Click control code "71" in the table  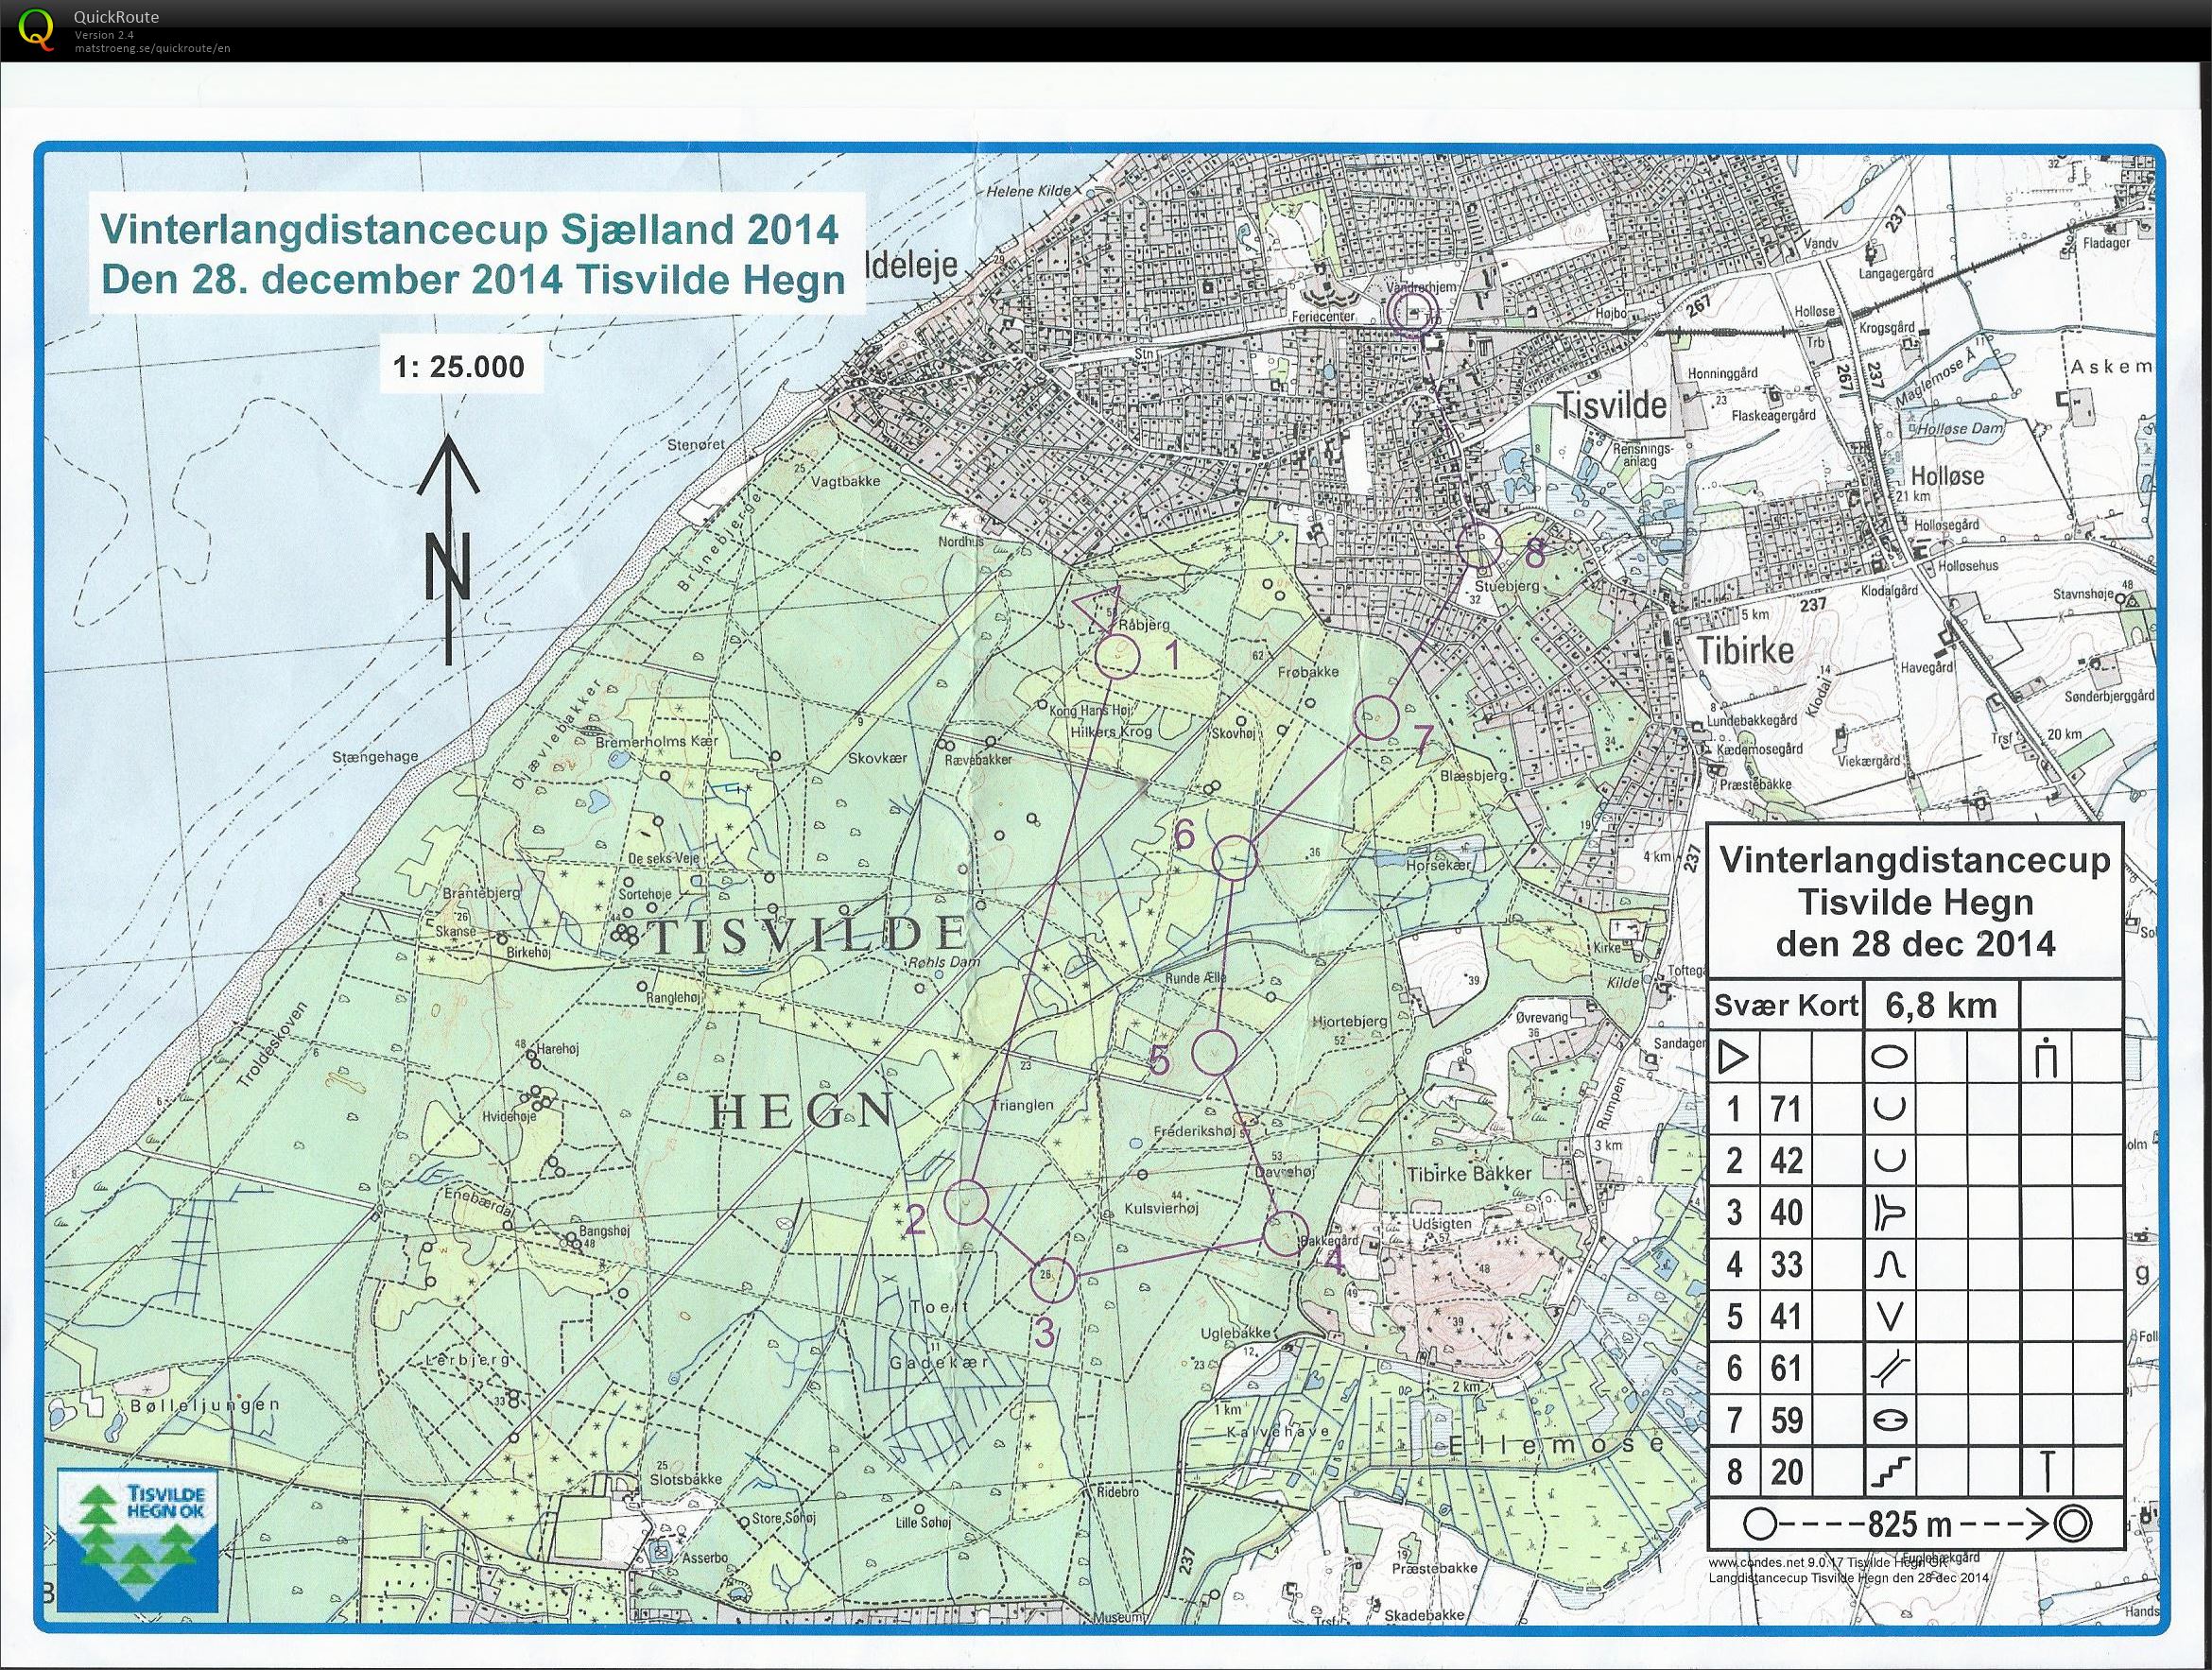pos(1785,1109)
